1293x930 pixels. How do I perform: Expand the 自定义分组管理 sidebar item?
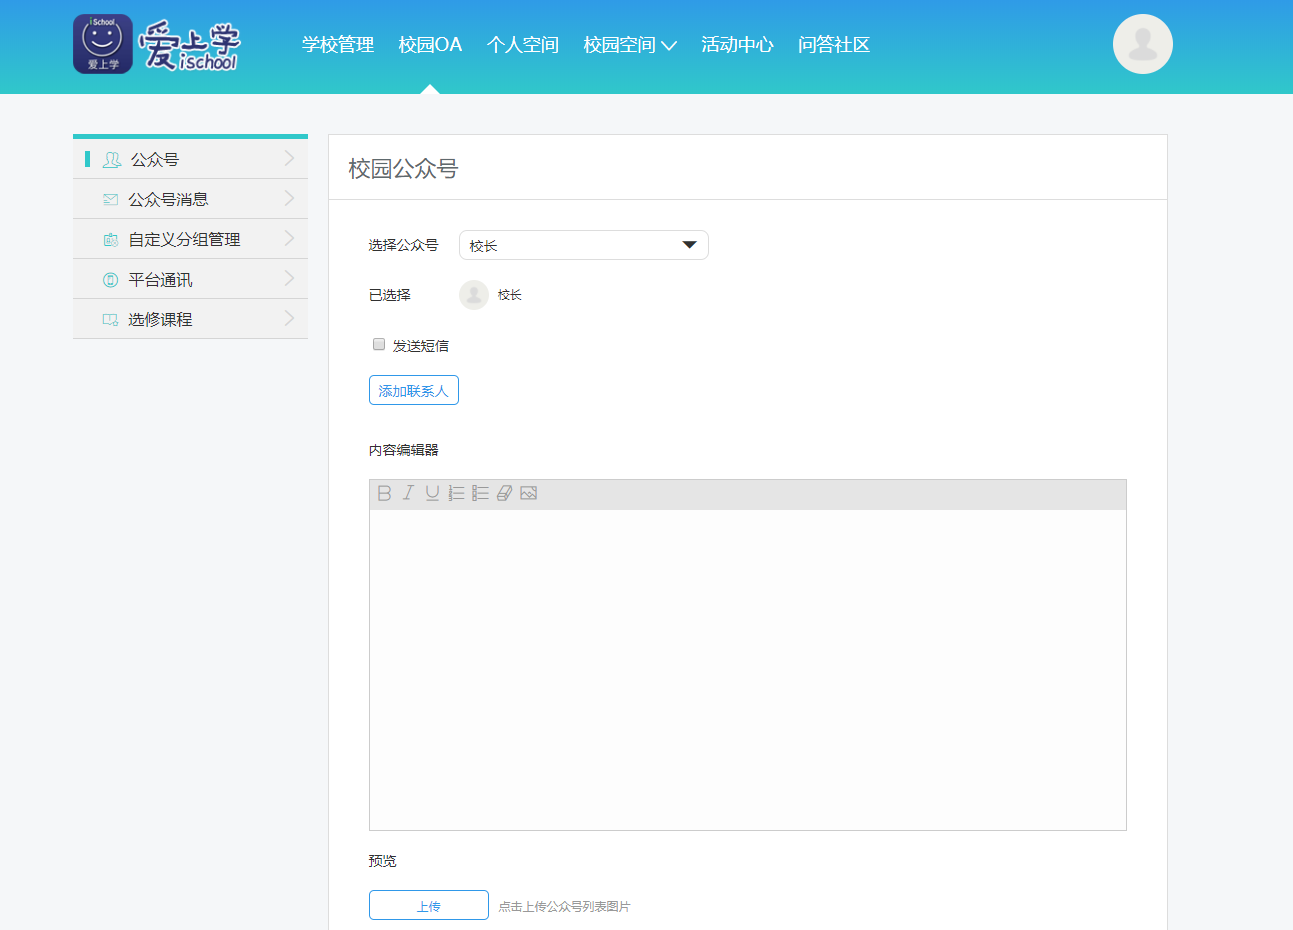190,239
